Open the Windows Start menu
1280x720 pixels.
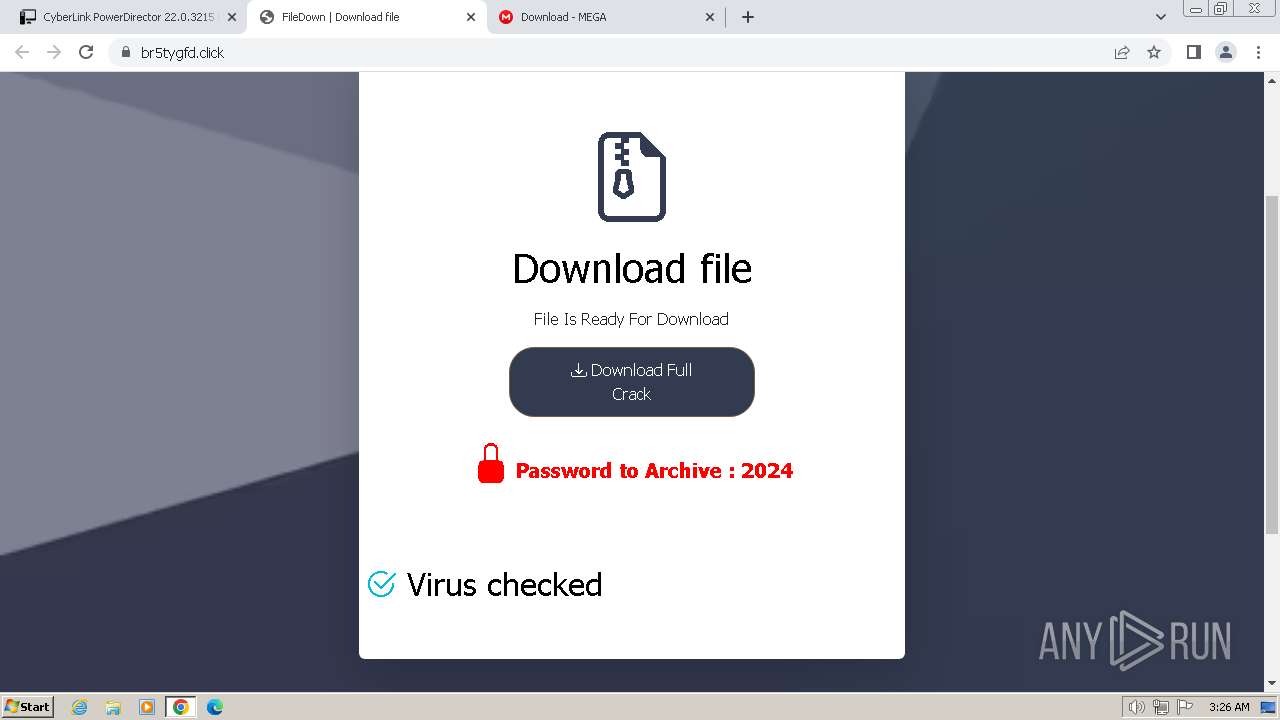tap(27, 706)
